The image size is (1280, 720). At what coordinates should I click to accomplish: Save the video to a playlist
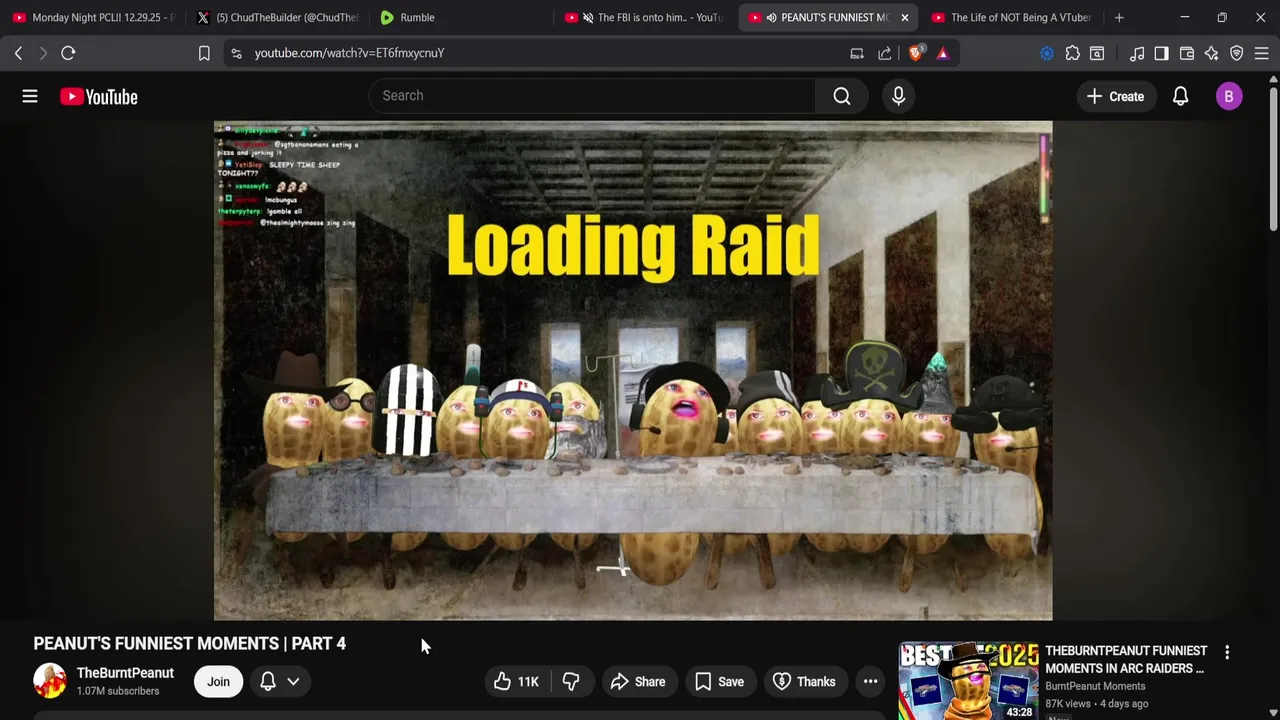[719, 682]
